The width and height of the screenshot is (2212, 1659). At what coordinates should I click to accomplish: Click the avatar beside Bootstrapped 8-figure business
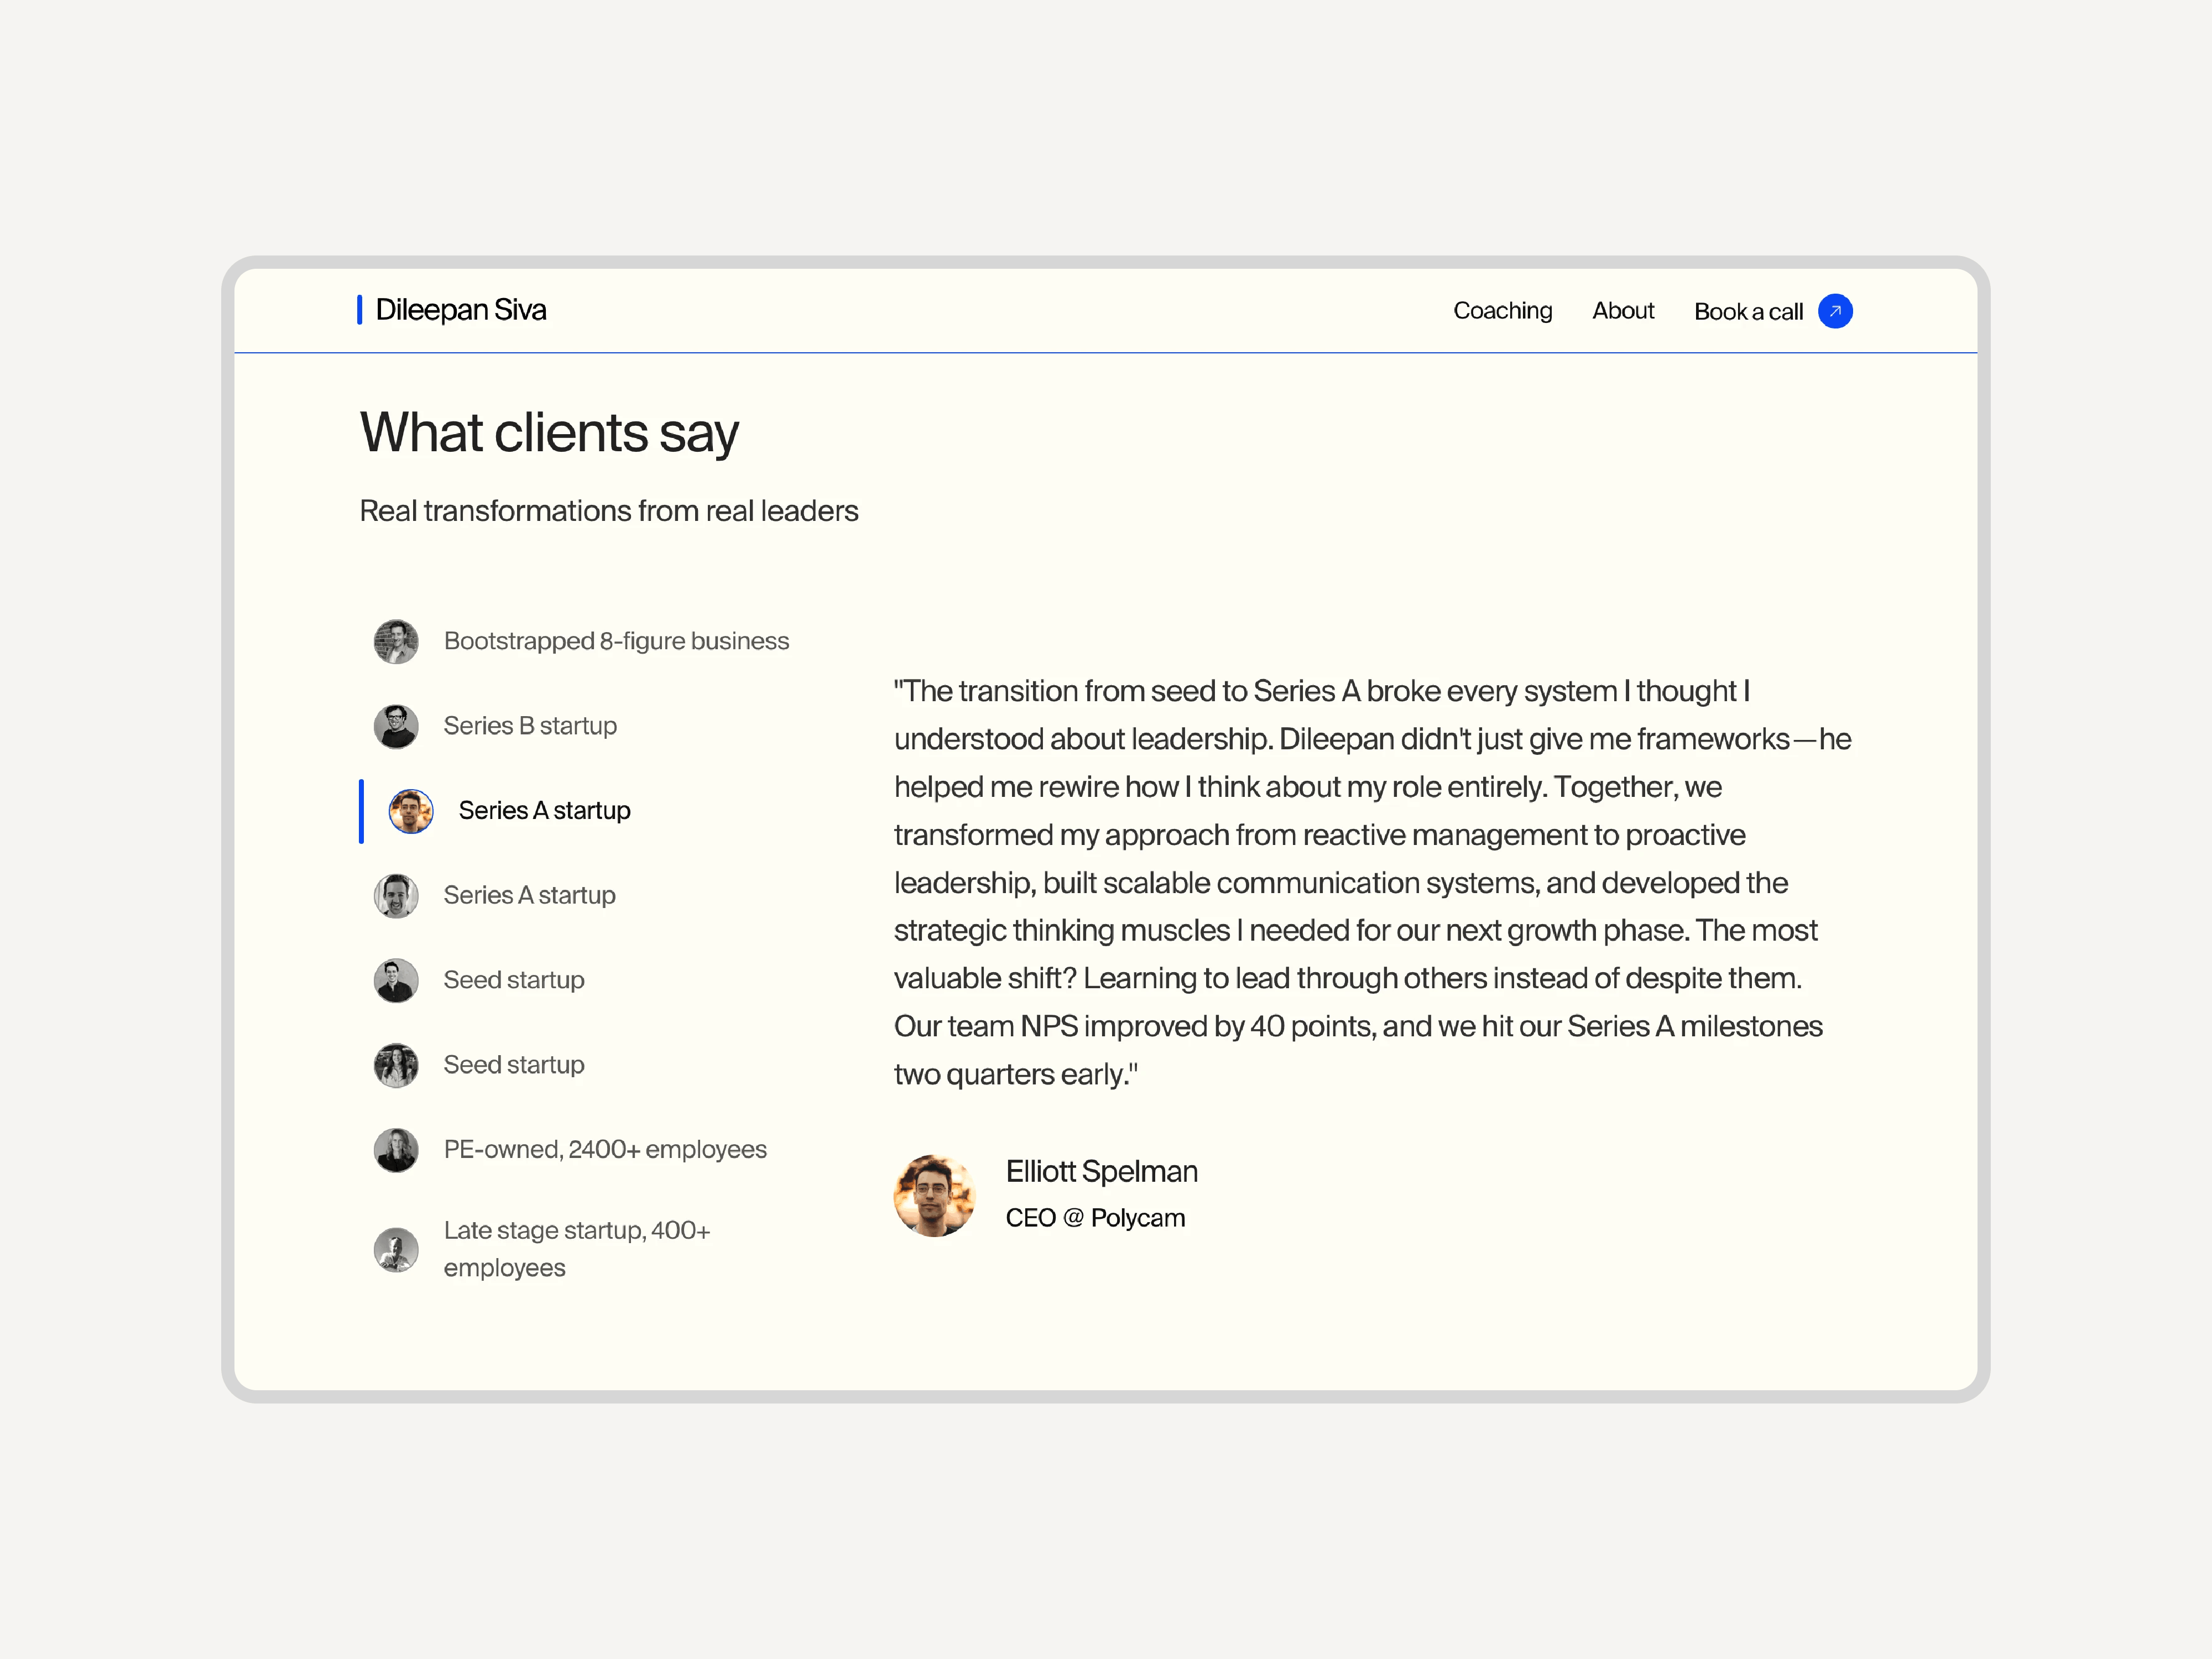tap(396, 641)
